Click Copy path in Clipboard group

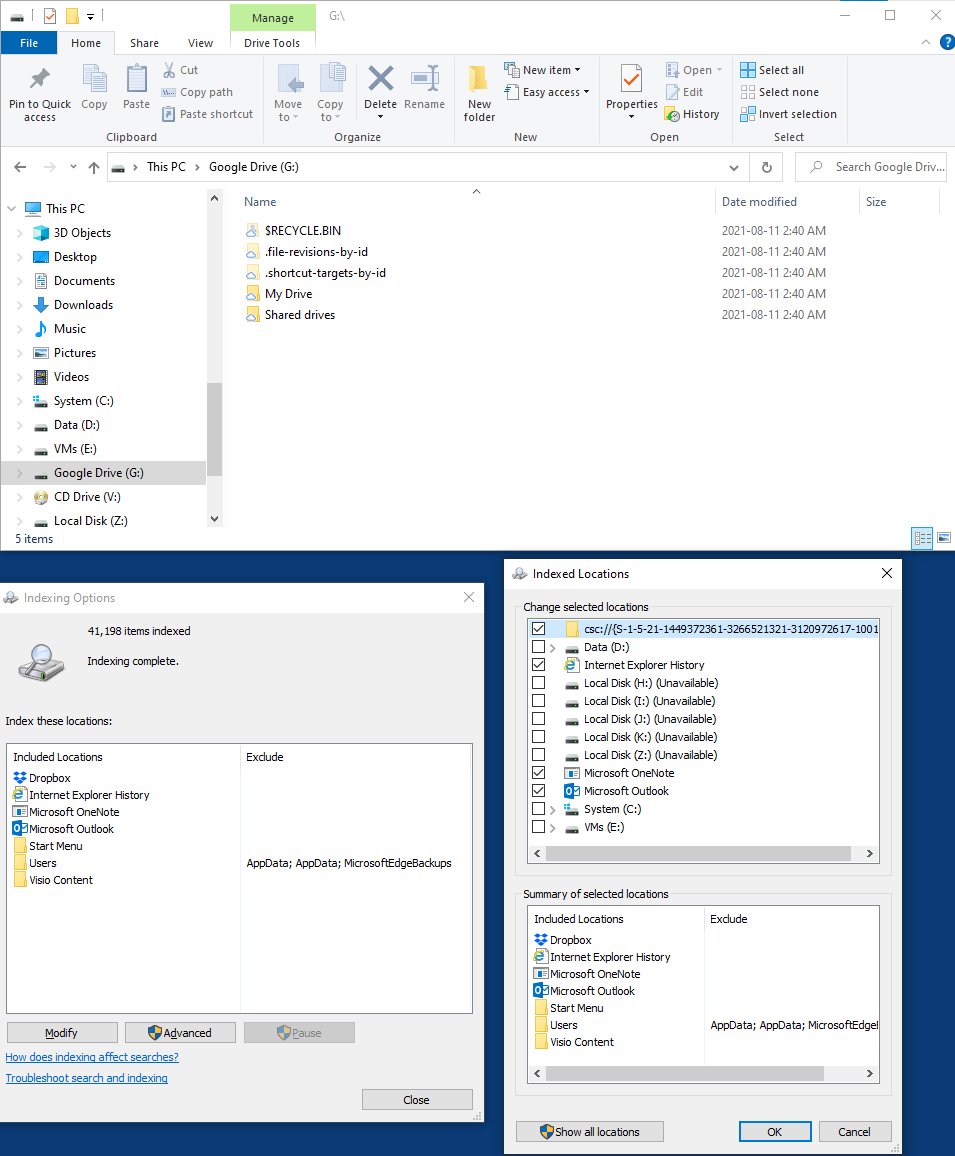[198, 92]
